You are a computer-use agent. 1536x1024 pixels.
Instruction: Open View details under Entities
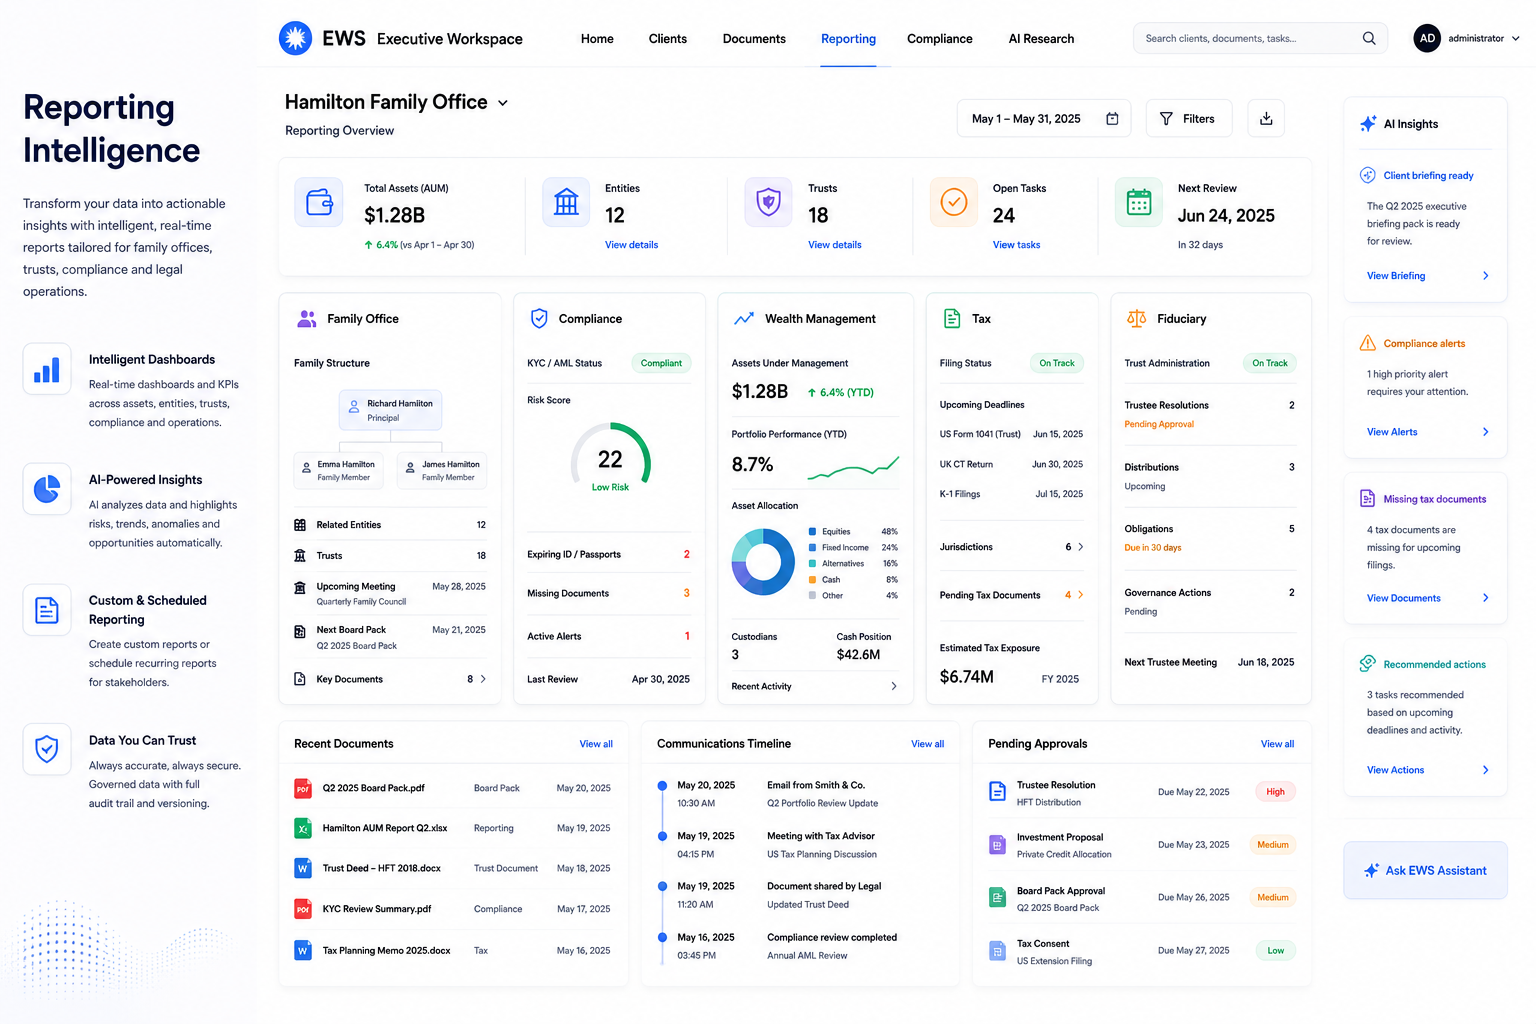631,245
